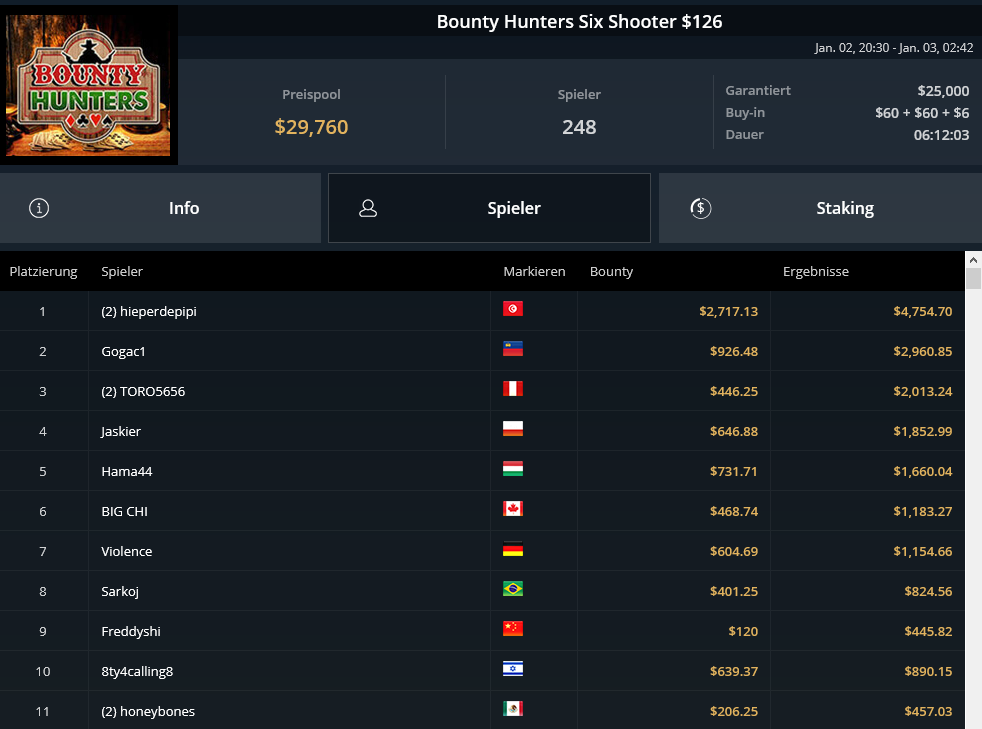Click the Peru flag in TORO5656 row
The height and width of the screenshot is (729, 982).
tap(512, 389)
